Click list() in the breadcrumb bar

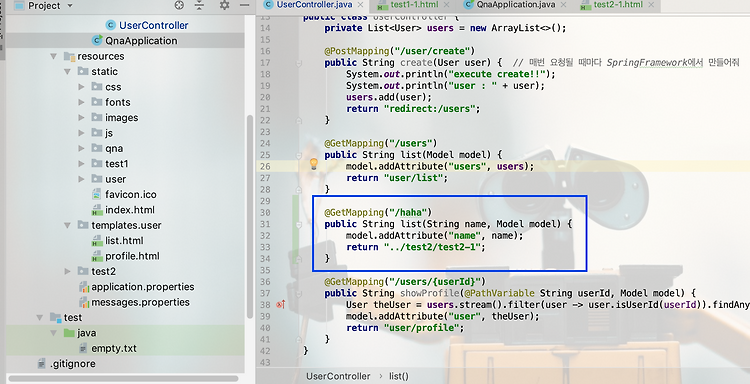pos(398,376)
